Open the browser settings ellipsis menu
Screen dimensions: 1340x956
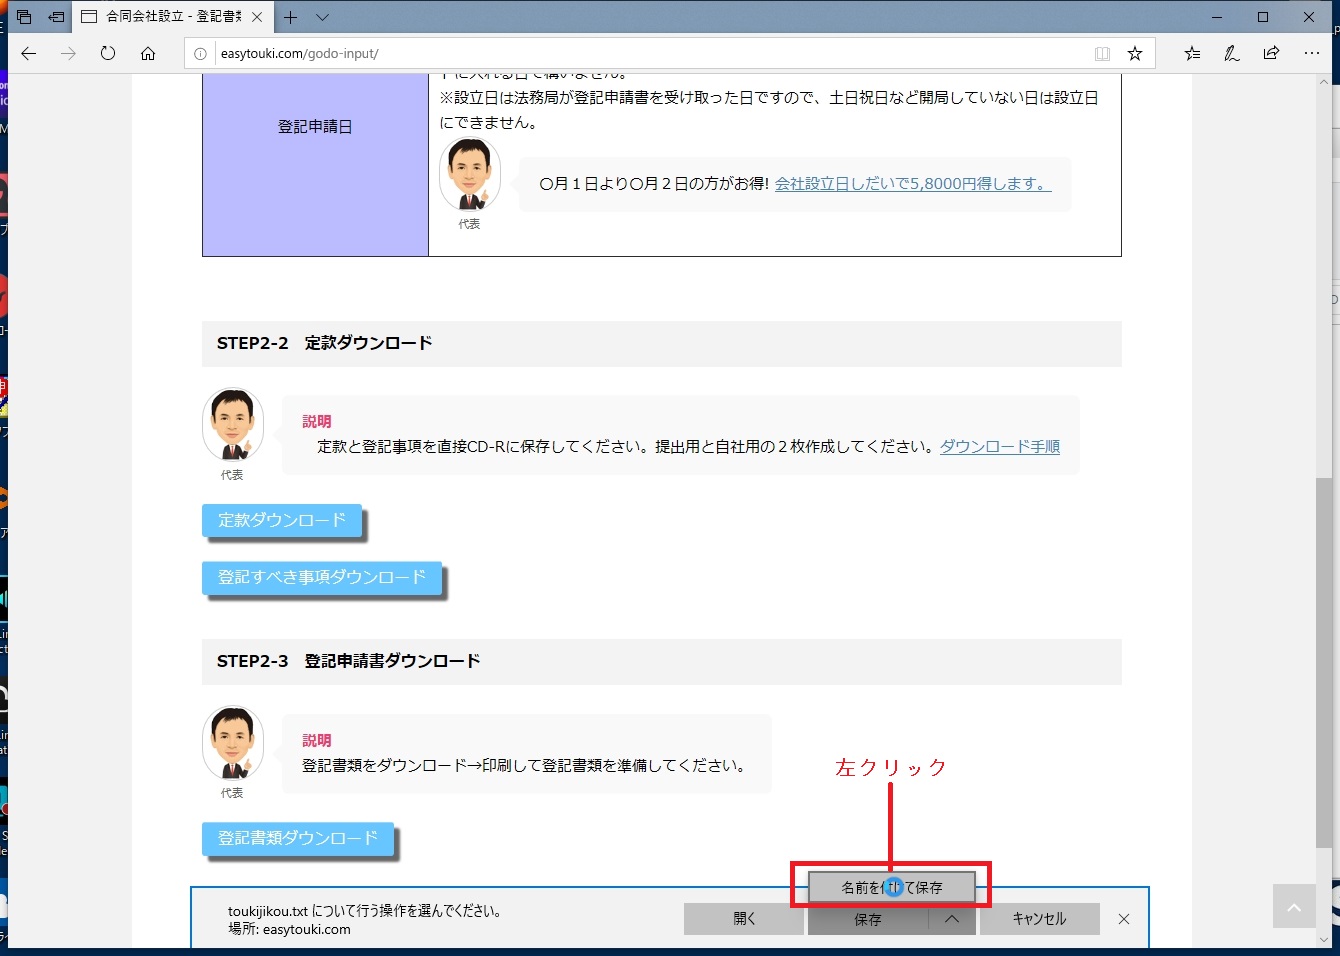point(1312,54)
